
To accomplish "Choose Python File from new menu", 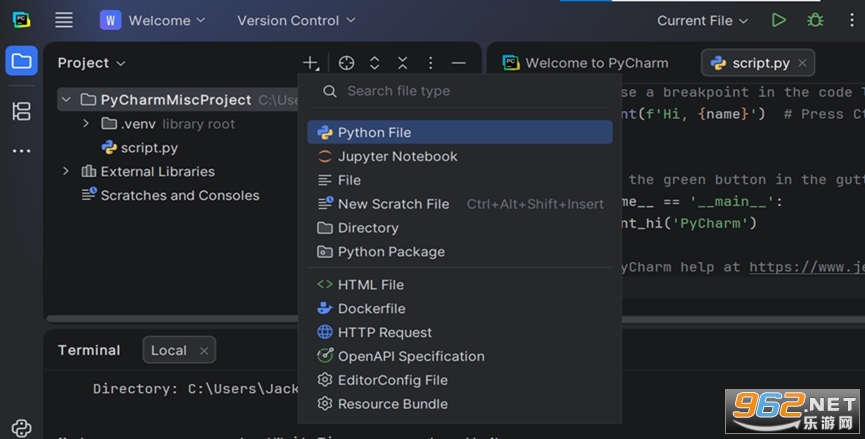I will pyautogui.click(x=460, y=132).
